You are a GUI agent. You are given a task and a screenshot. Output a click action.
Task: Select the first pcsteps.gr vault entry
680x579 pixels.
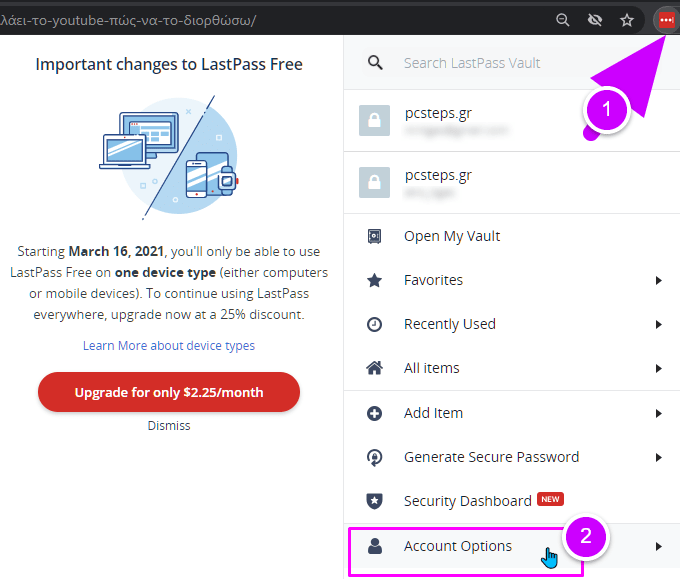(512, 121)
